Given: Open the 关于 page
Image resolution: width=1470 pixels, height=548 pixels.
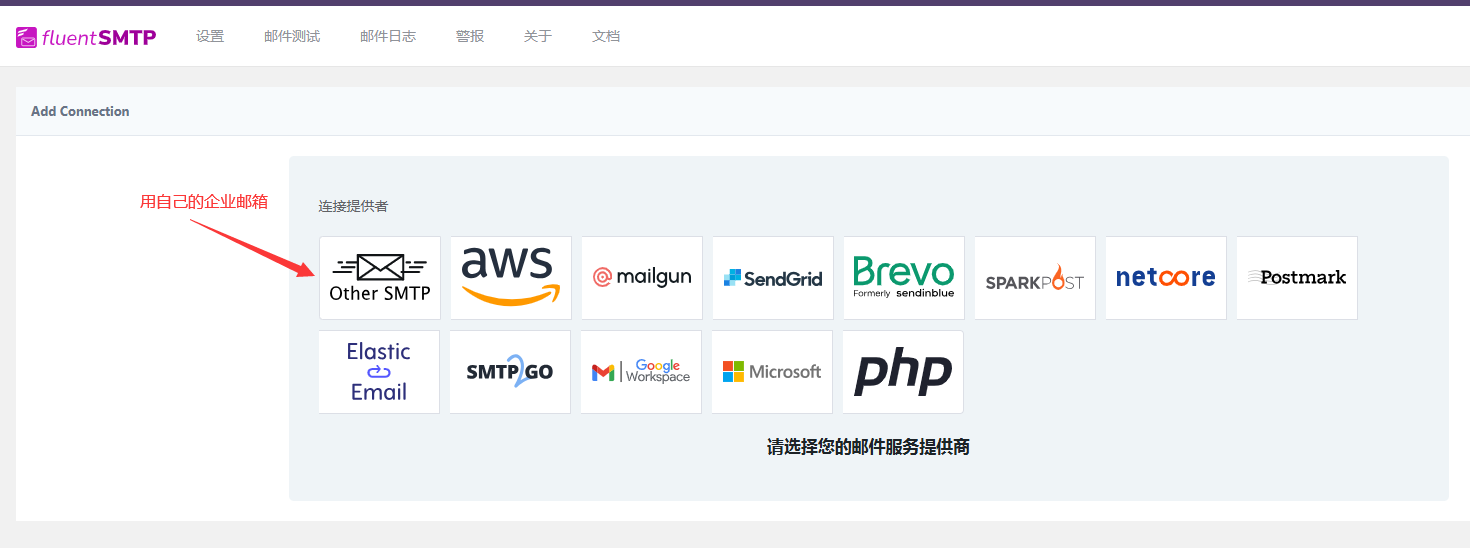Looking at the screenshot, I should [538, 36].
